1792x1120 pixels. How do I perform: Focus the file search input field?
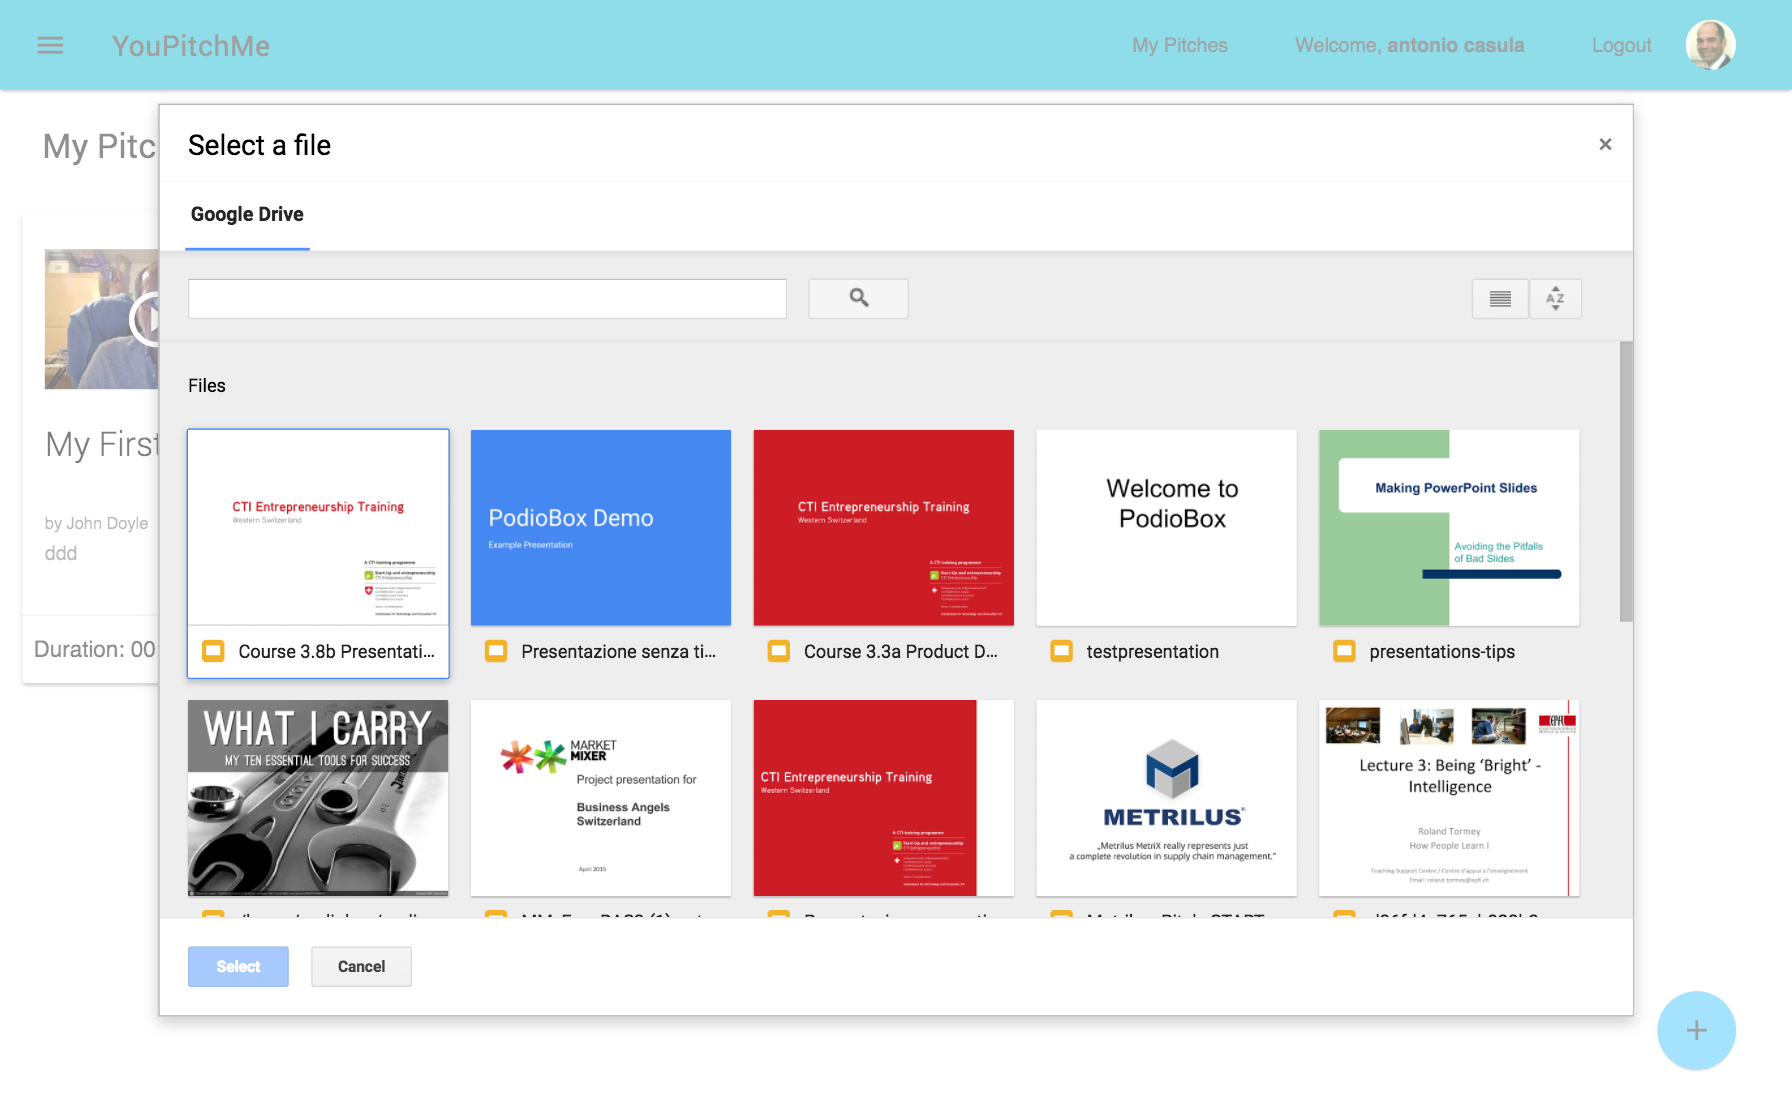pyautogui.click(x=487, y=298)
